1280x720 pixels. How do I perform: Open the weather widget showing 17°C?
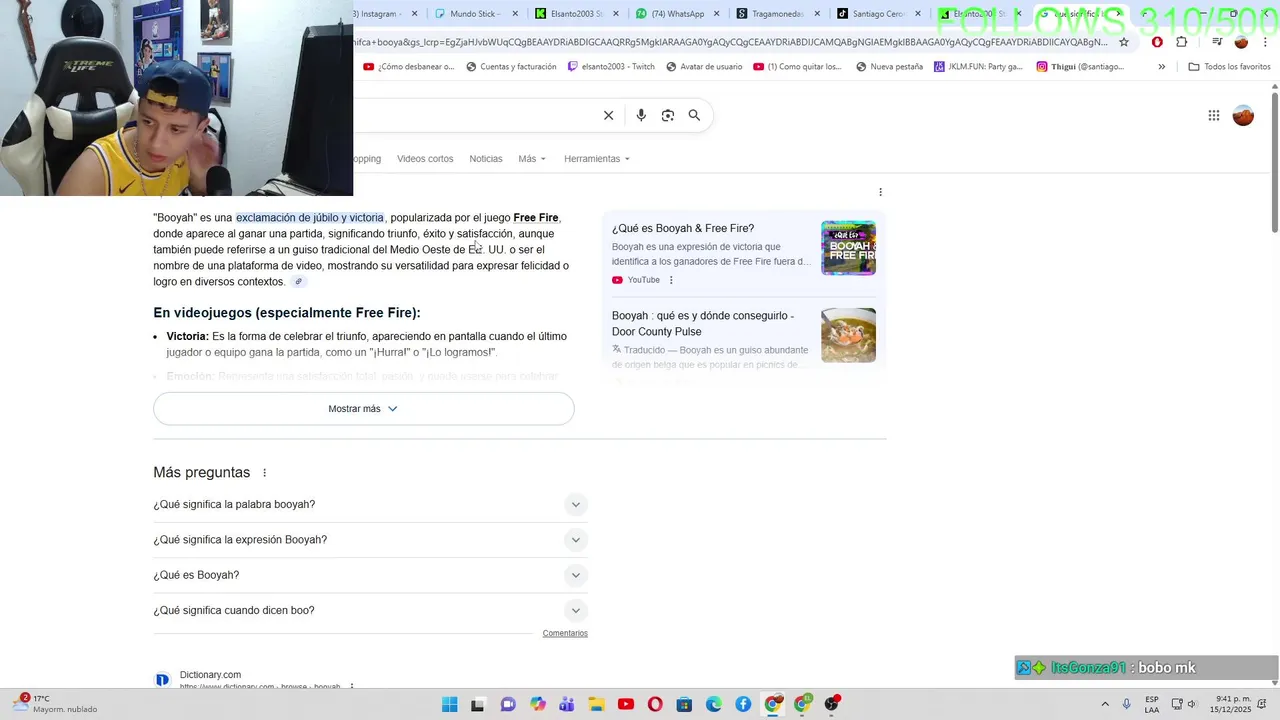(x=55, y=704)
